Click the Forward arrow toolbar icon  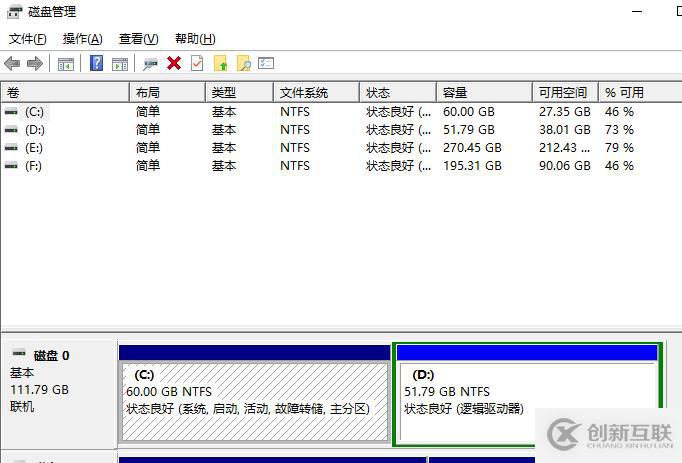[35, 64]
